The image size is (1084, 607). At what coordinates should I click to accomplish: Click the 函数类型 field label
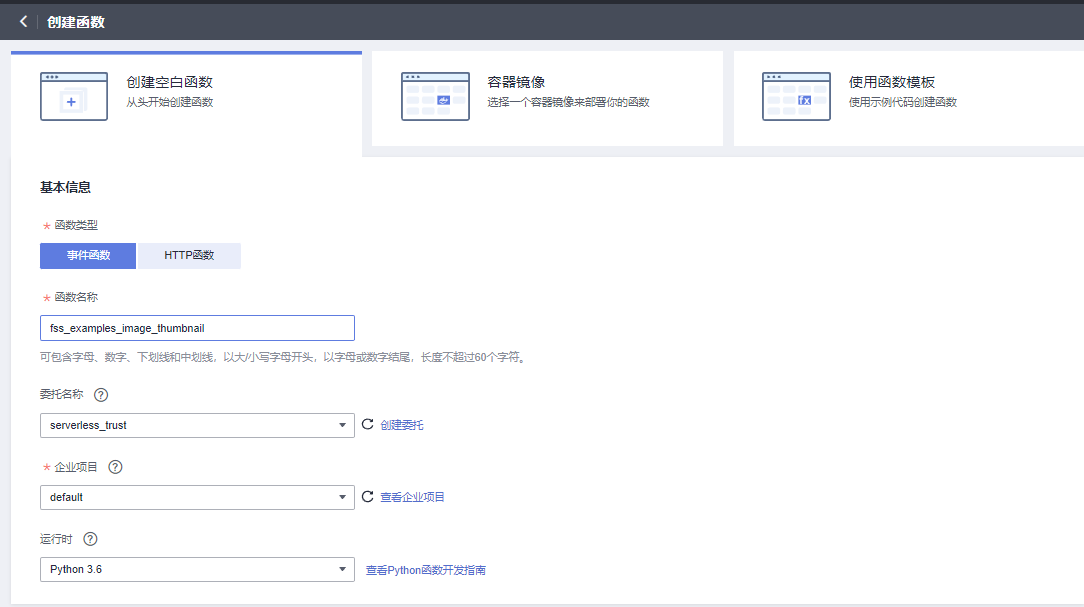click(76, 225)
